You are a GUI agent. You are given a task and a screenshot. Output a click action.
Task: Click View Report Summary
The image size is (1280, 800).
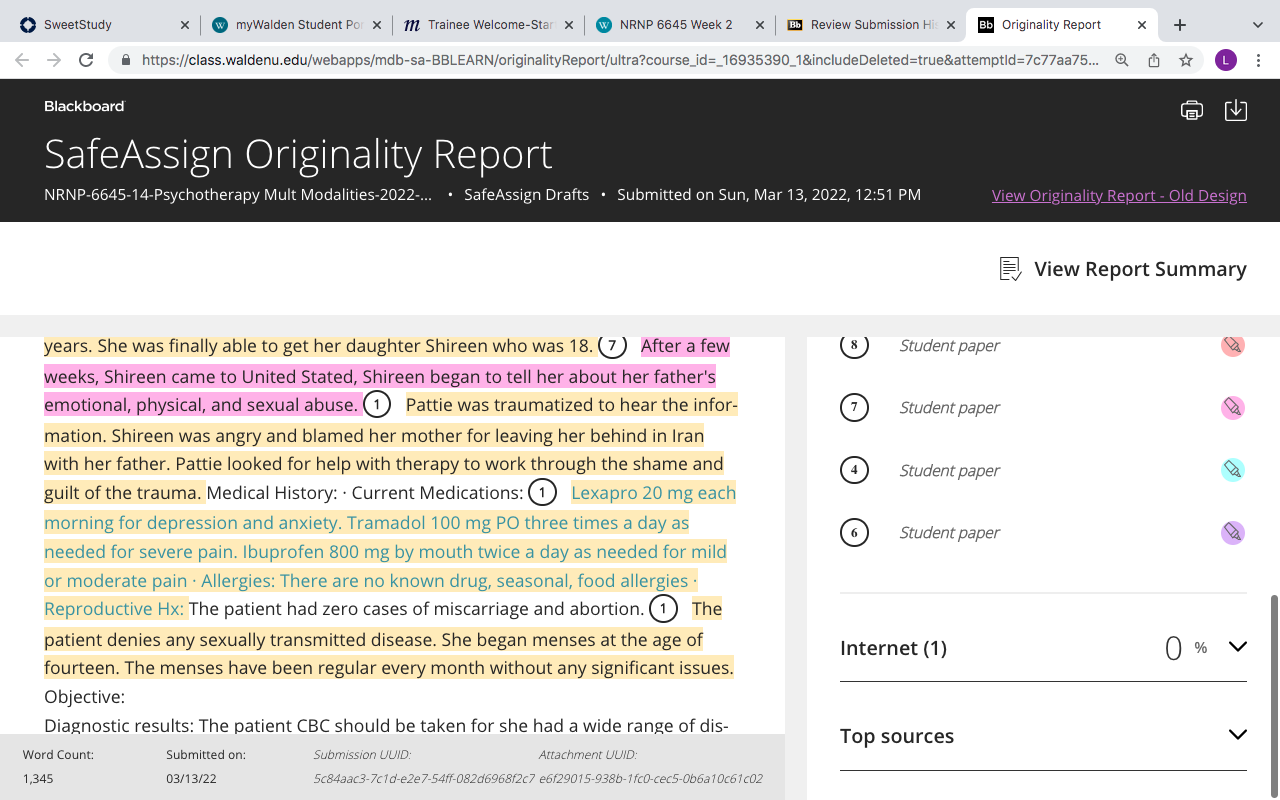pyautogui.click(x=1140, y=269)
